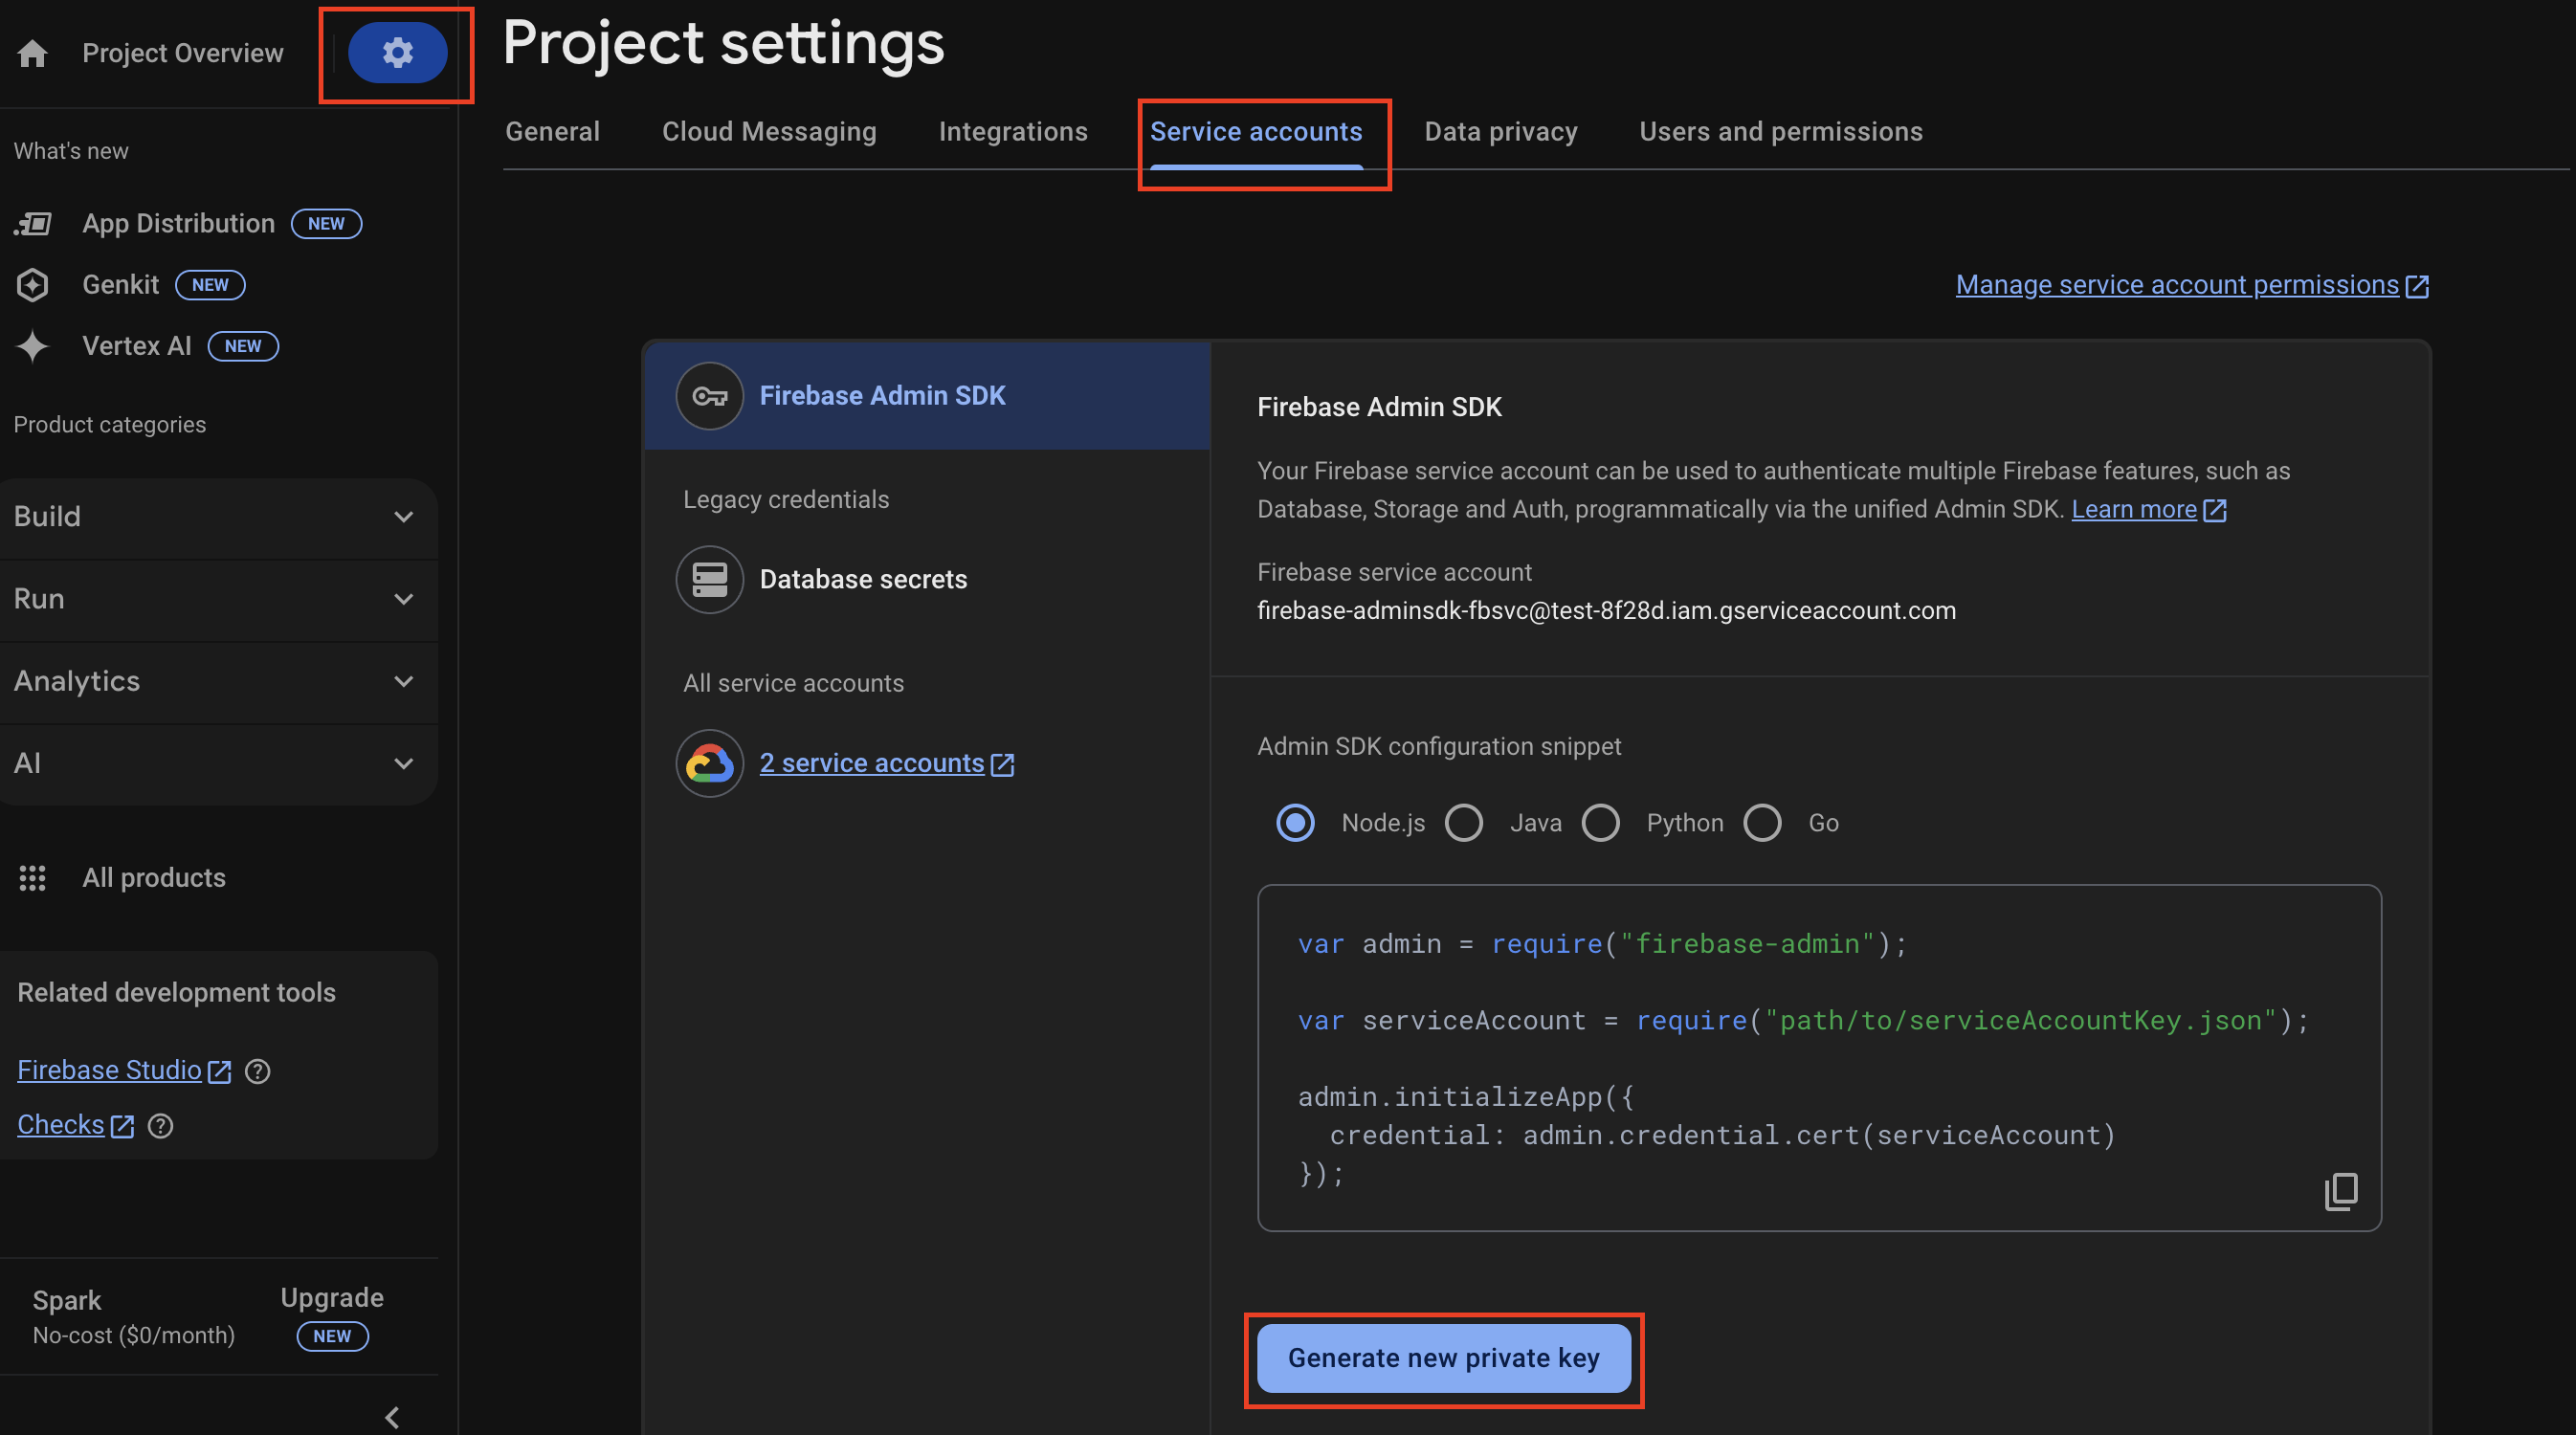
Task: Open App Distribution in the sidebar
Action: pyautogui.click(x=178, y=223)
